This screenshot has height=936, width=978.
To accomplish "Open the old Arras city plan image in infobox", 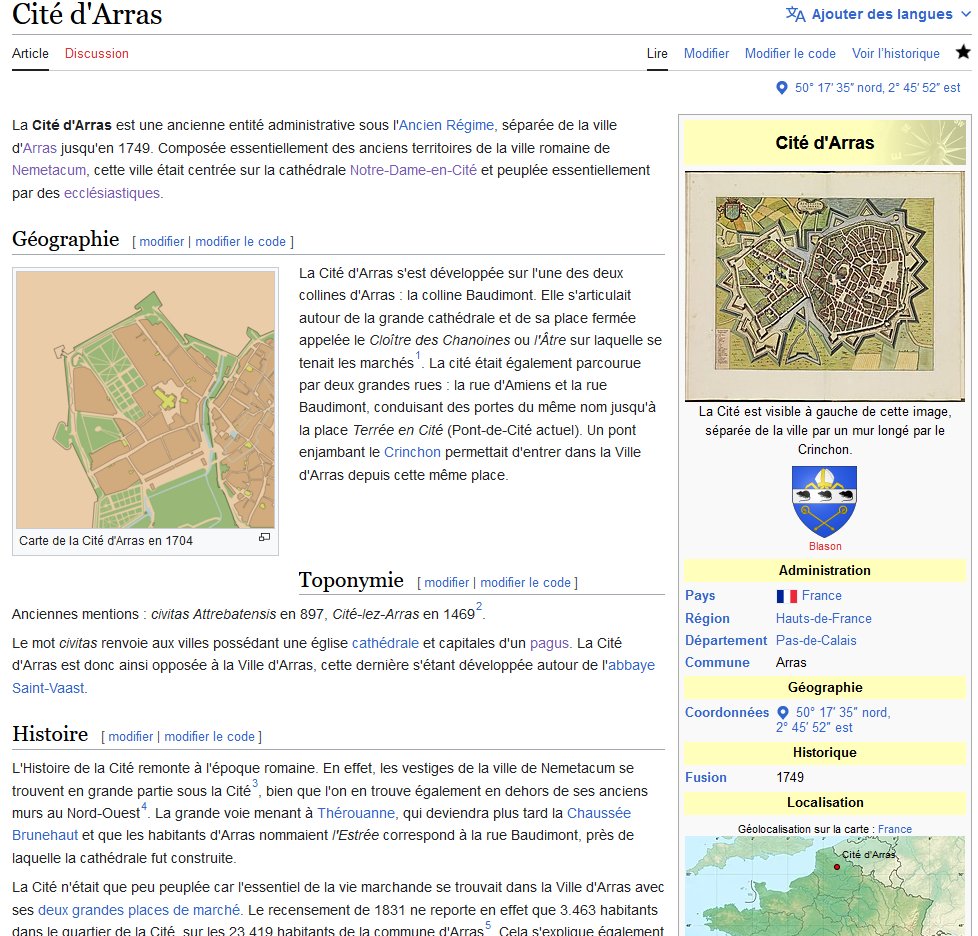I will click(825, 286).
